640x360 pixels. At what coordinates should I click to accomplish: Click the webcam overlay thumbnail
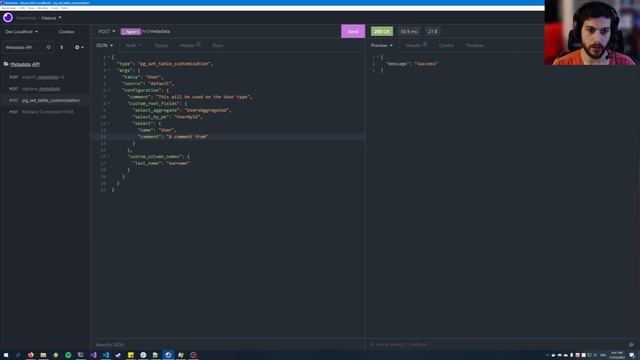point(592,32)
